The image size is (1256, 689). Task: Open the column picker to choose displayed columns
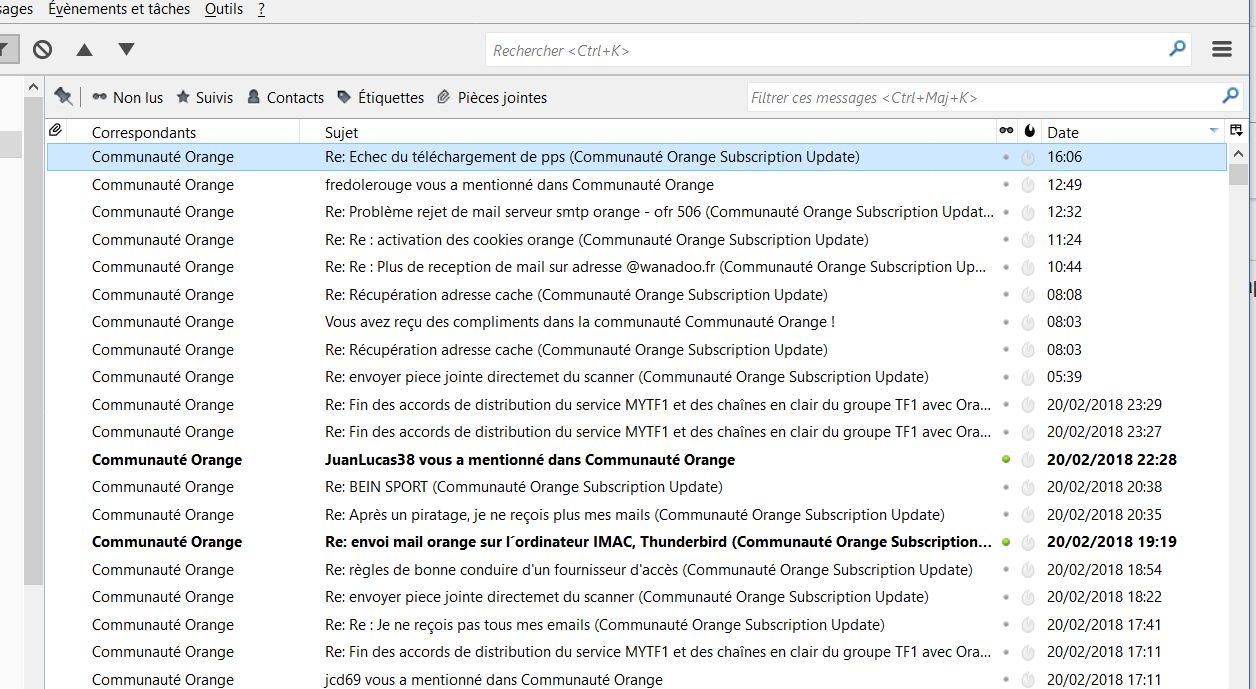coord(1236,131)
